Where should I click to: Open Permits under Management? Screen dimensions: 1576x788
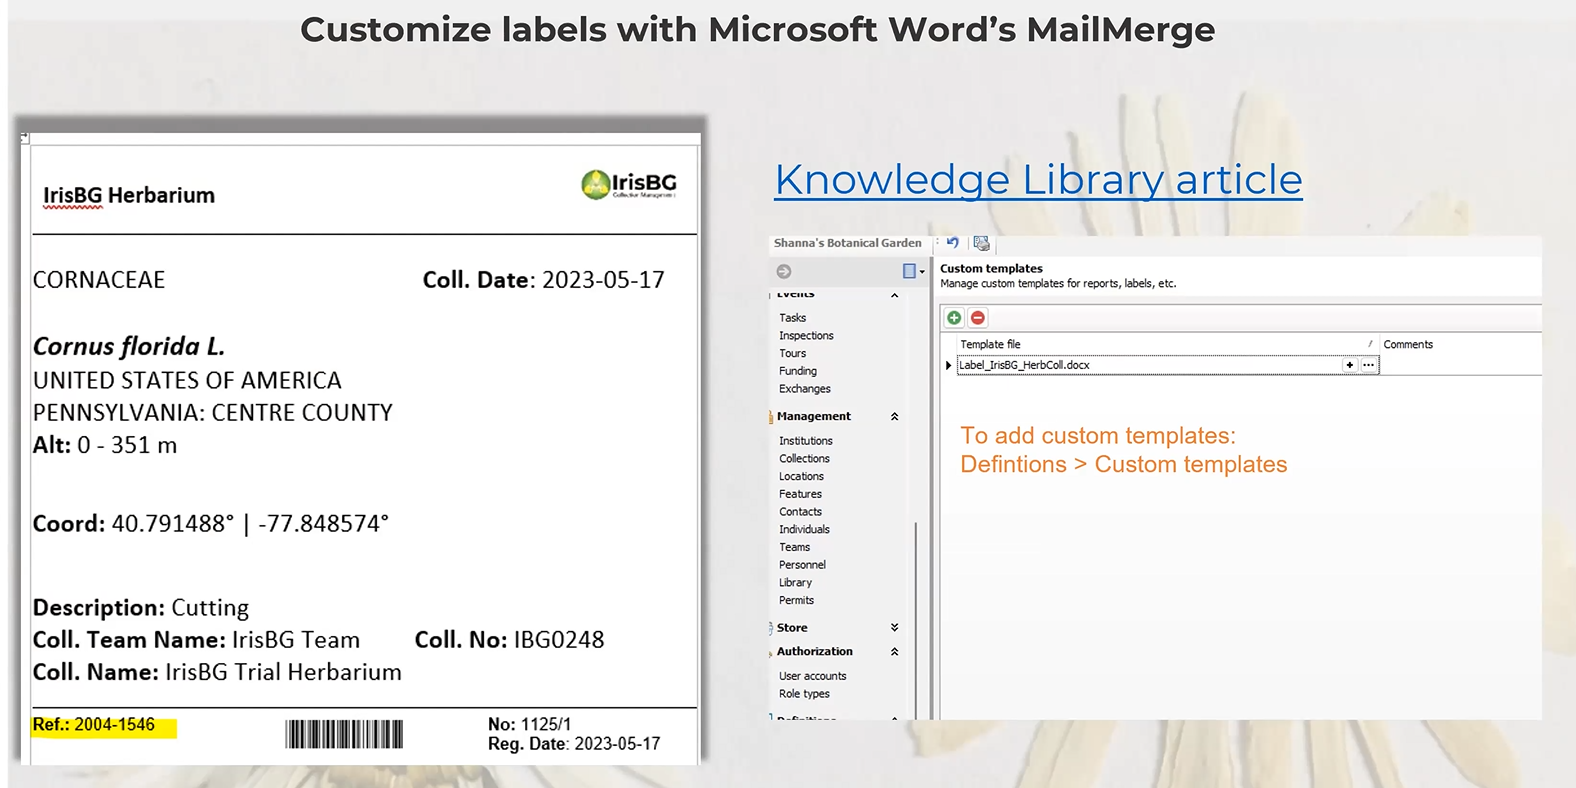(x=796, y=601)
